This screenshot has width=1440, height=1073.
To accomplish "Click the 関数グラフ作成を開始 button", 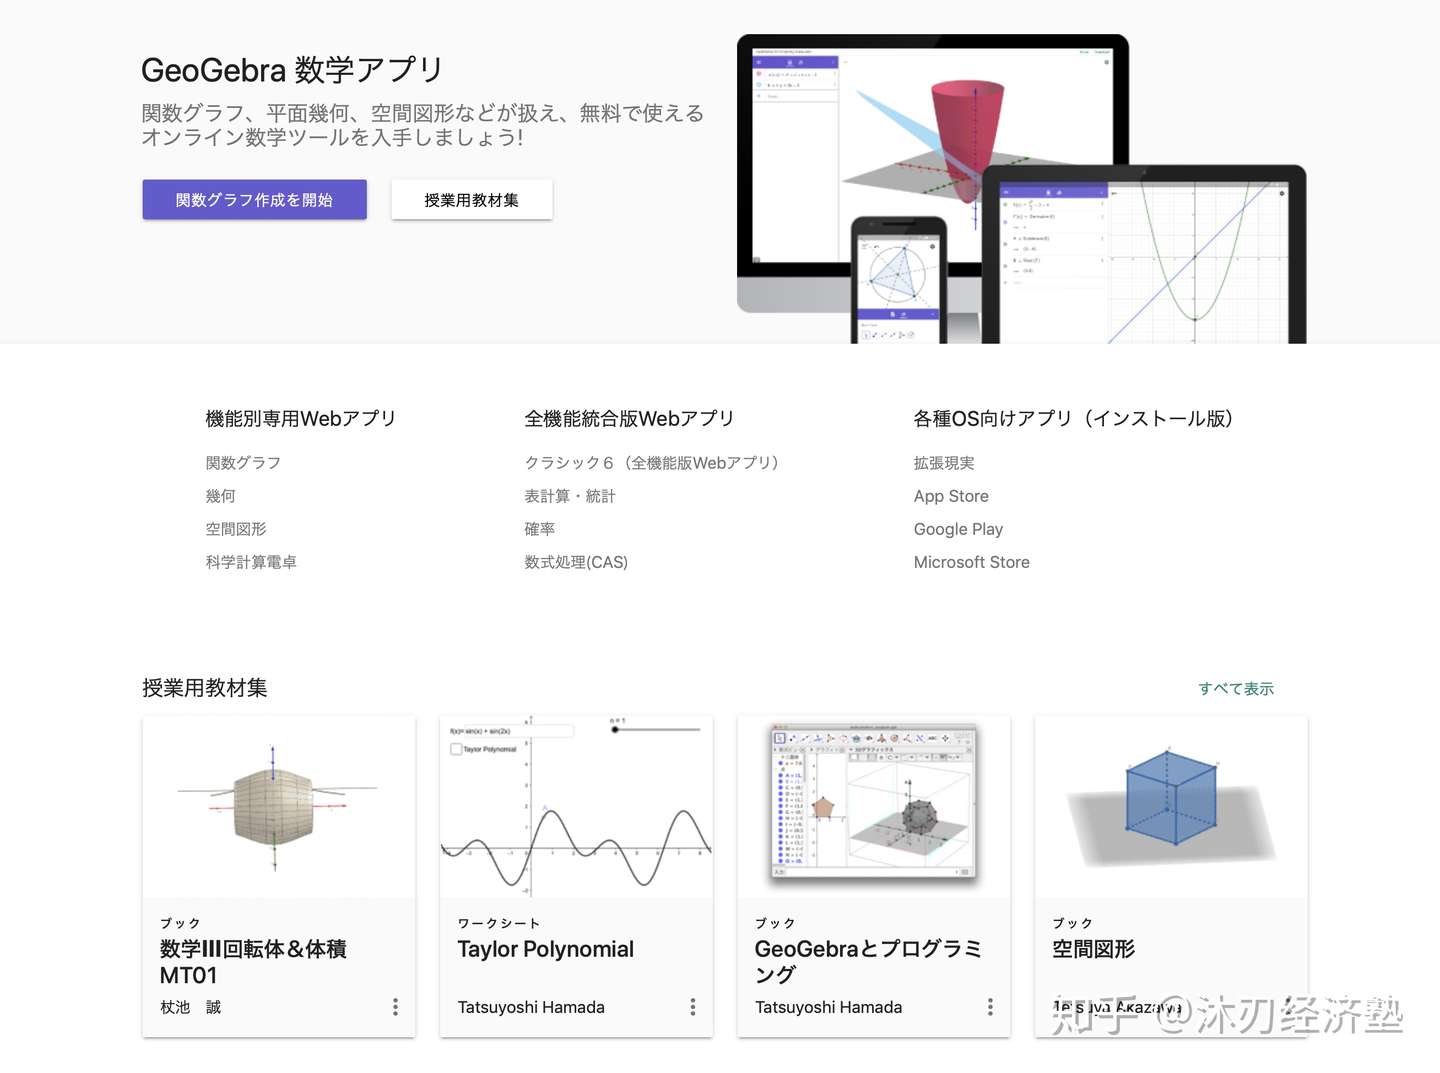I will coord(254,200).
